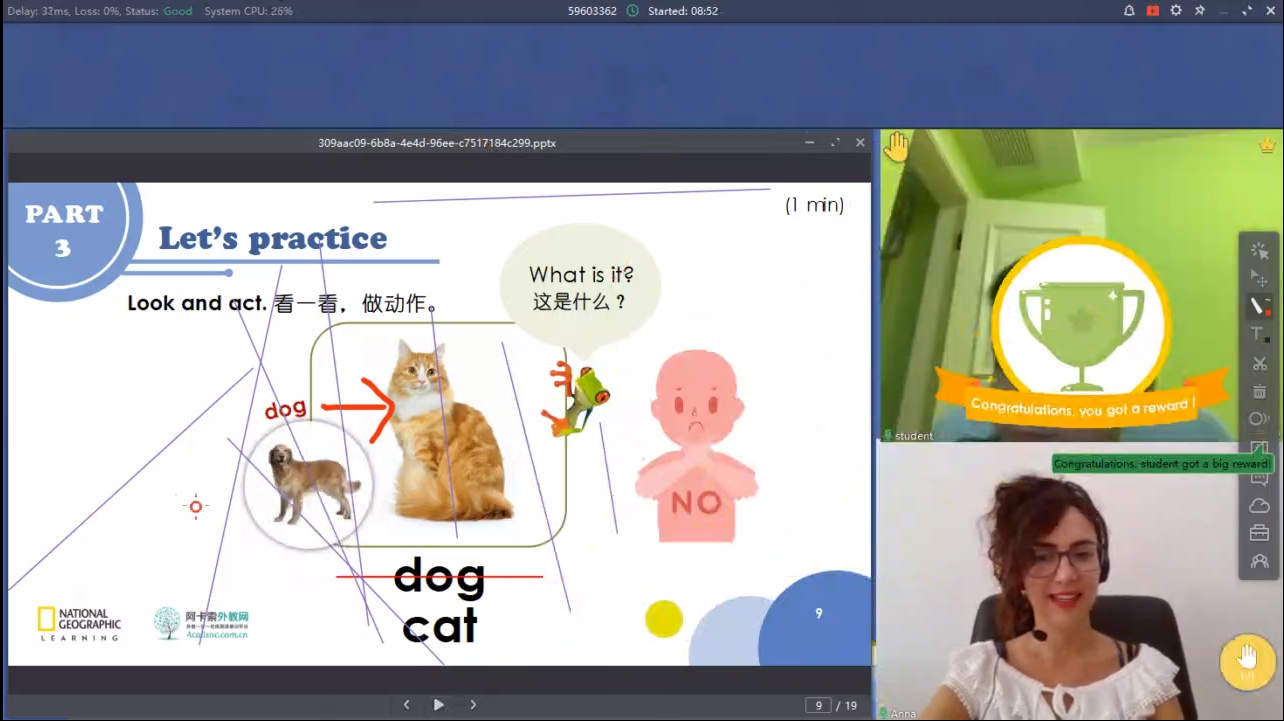Toggle pin window on top

[1200, 11]
